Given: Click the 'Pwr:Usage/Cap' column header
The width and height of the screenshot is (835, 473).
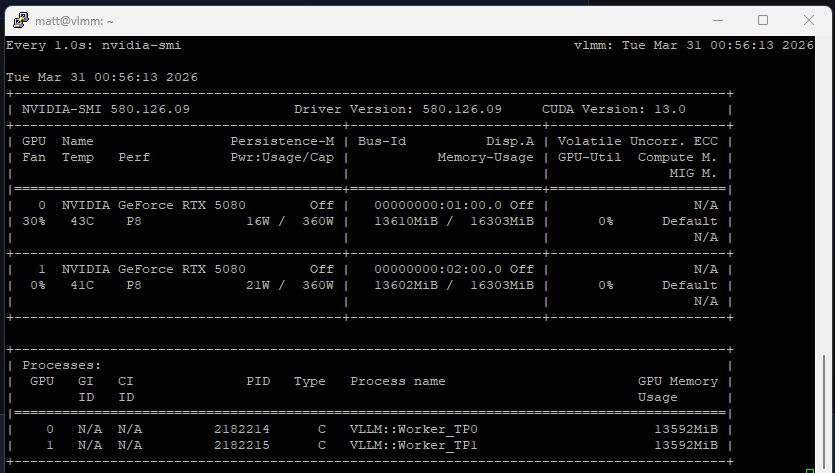Looking at the screenshot, I should [x=282, y=157].
